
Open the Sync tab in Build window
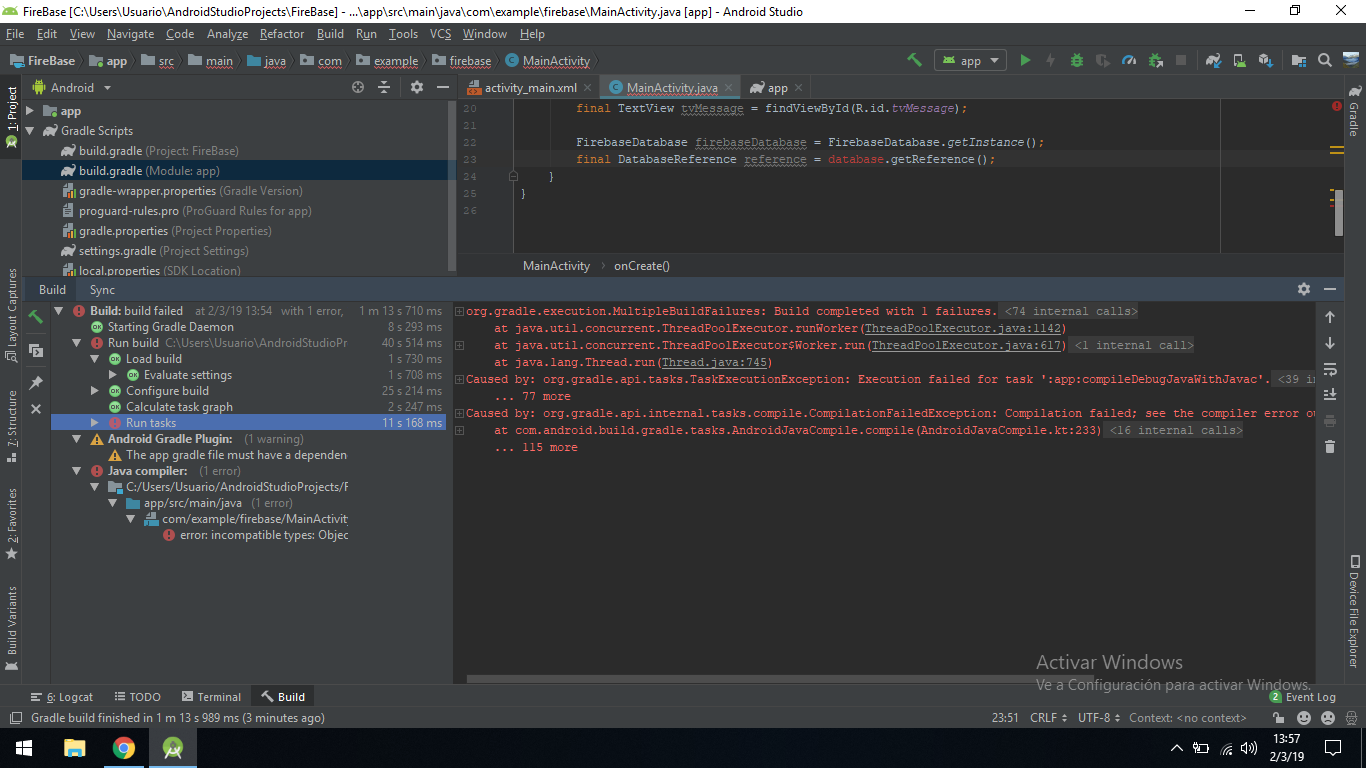tap(102, 289)
